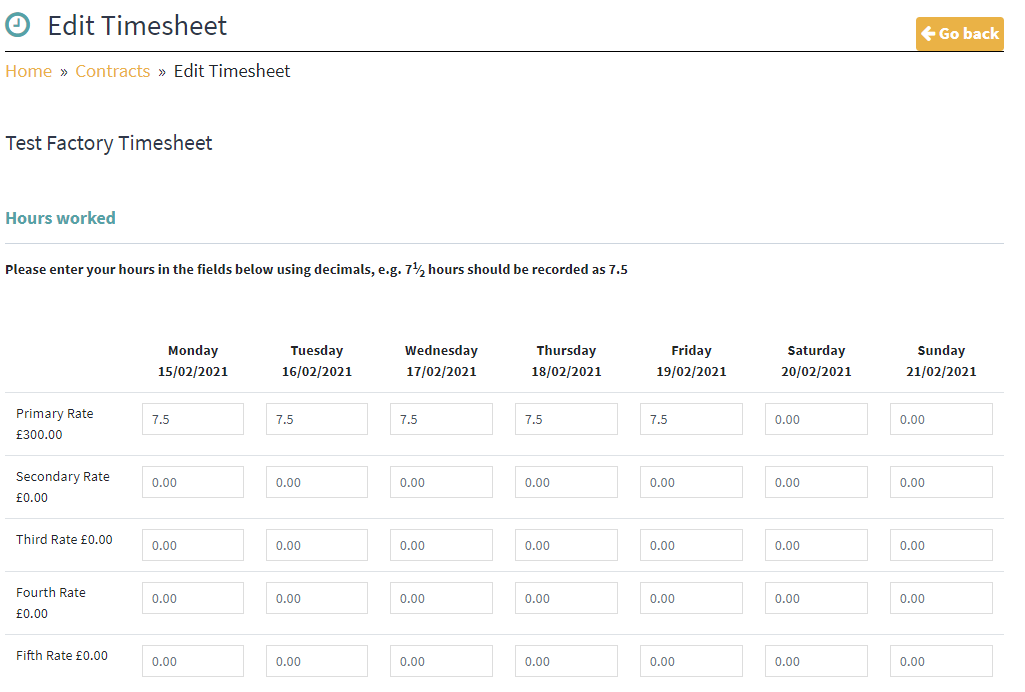Image resolution: width=1025 pixels, height=692 pixels.
Task: Select Secondary Rate Friday hours field
Action: (x=691, y=482)
